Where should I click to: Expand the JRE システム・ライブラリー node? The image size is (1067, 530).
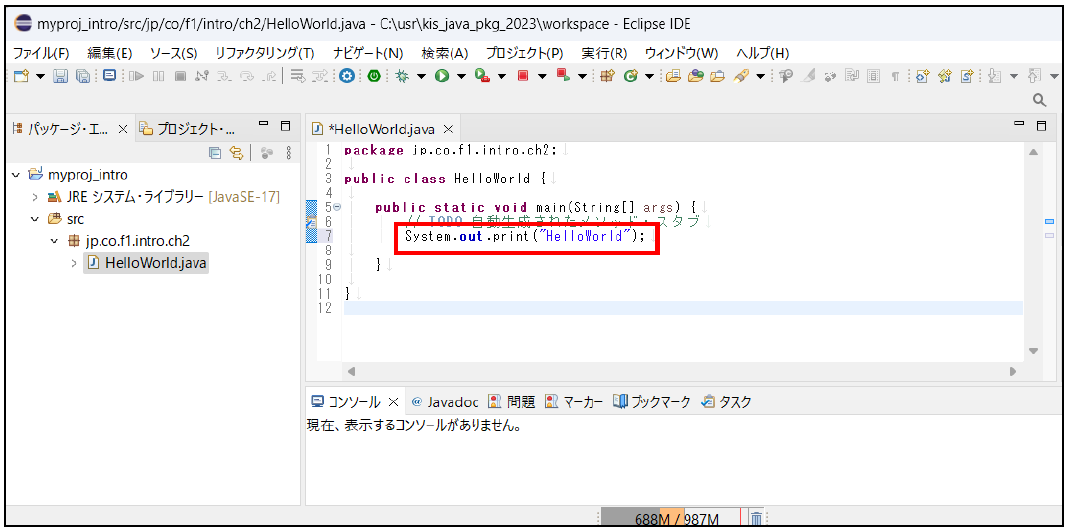(35, 197)
